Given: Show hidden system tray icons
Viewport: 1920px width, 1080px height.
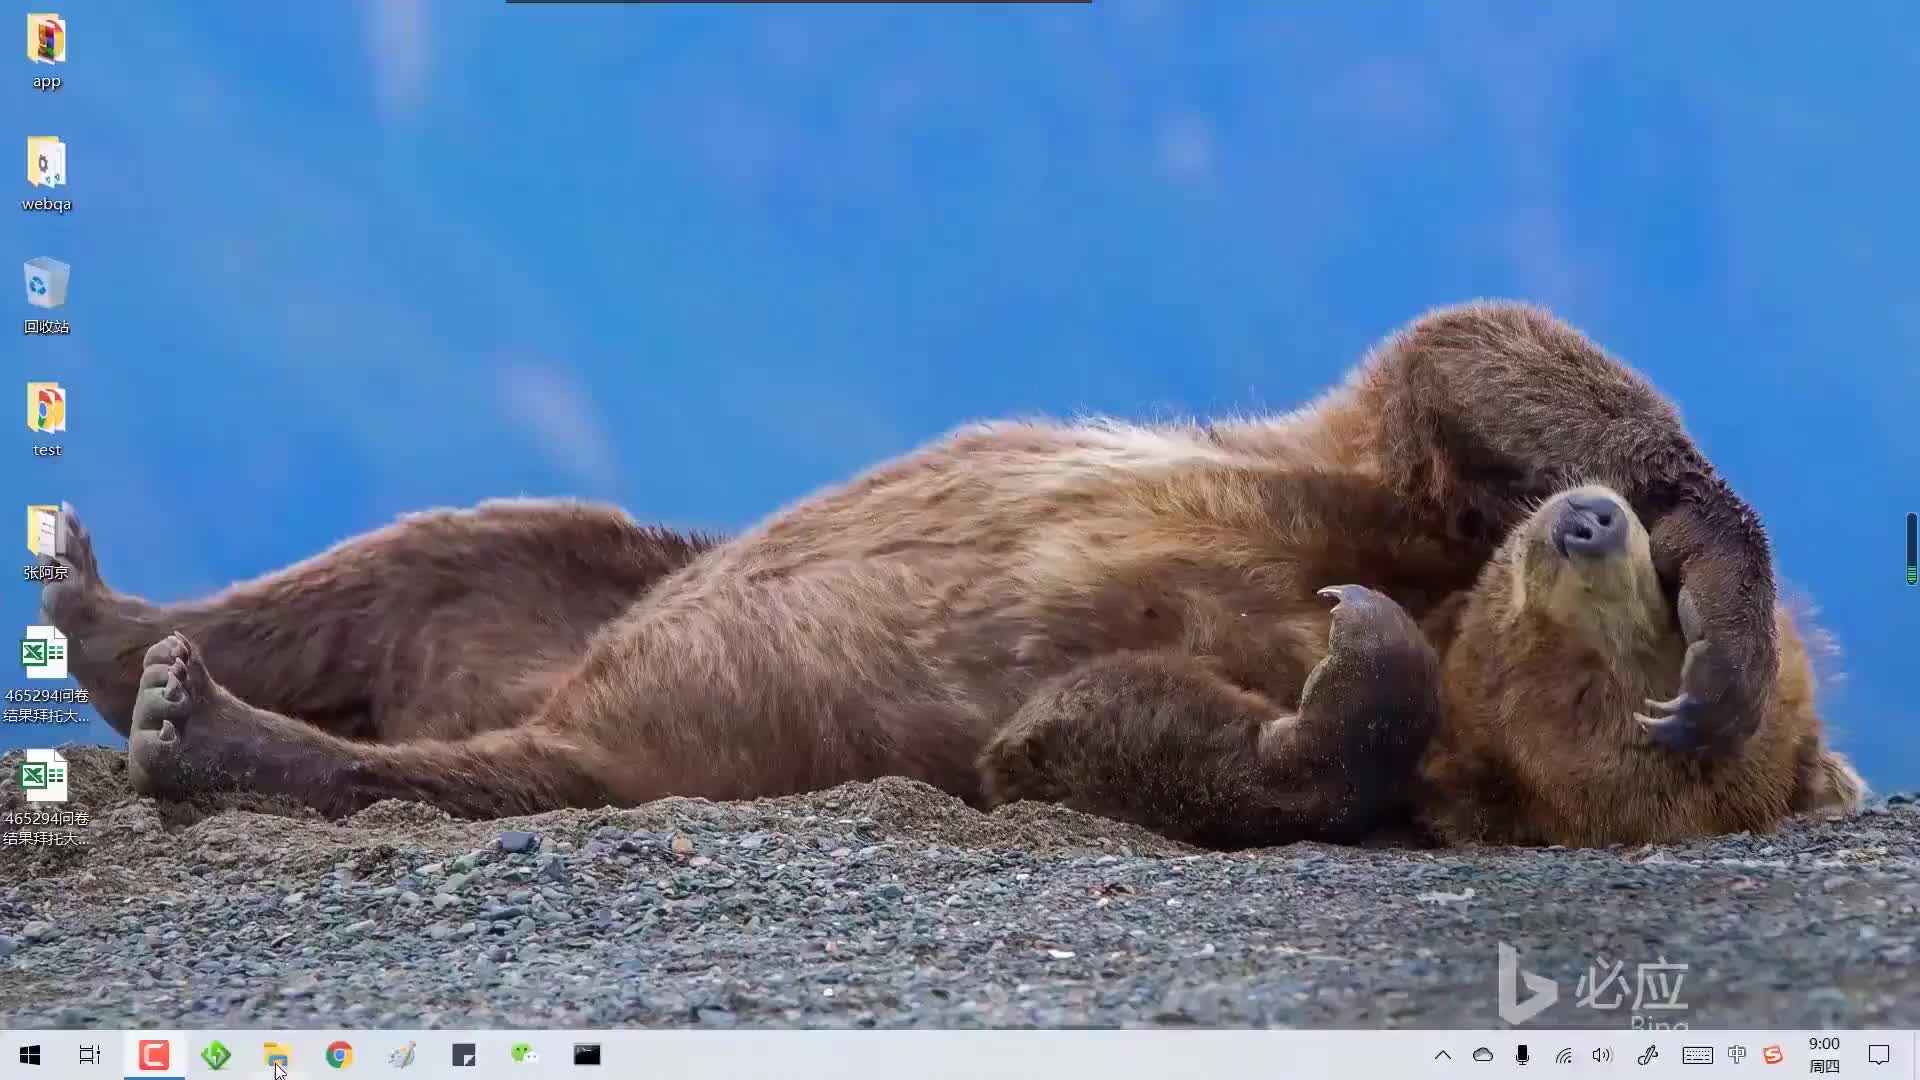Looking at the screenshot, I should pyautogui.click(x=1442, y=1055).
